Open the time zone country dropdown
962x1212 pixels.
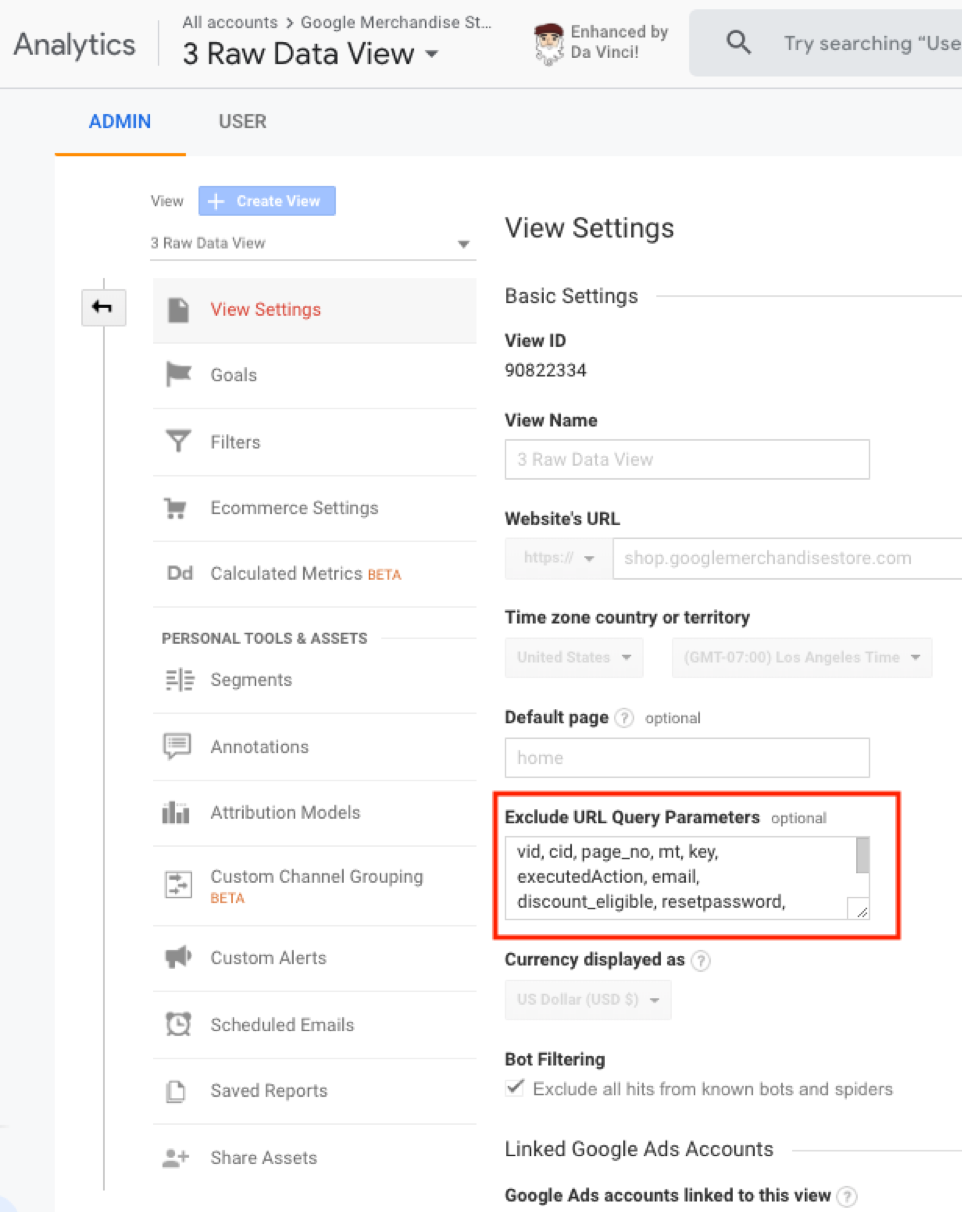tap(572, 657)
